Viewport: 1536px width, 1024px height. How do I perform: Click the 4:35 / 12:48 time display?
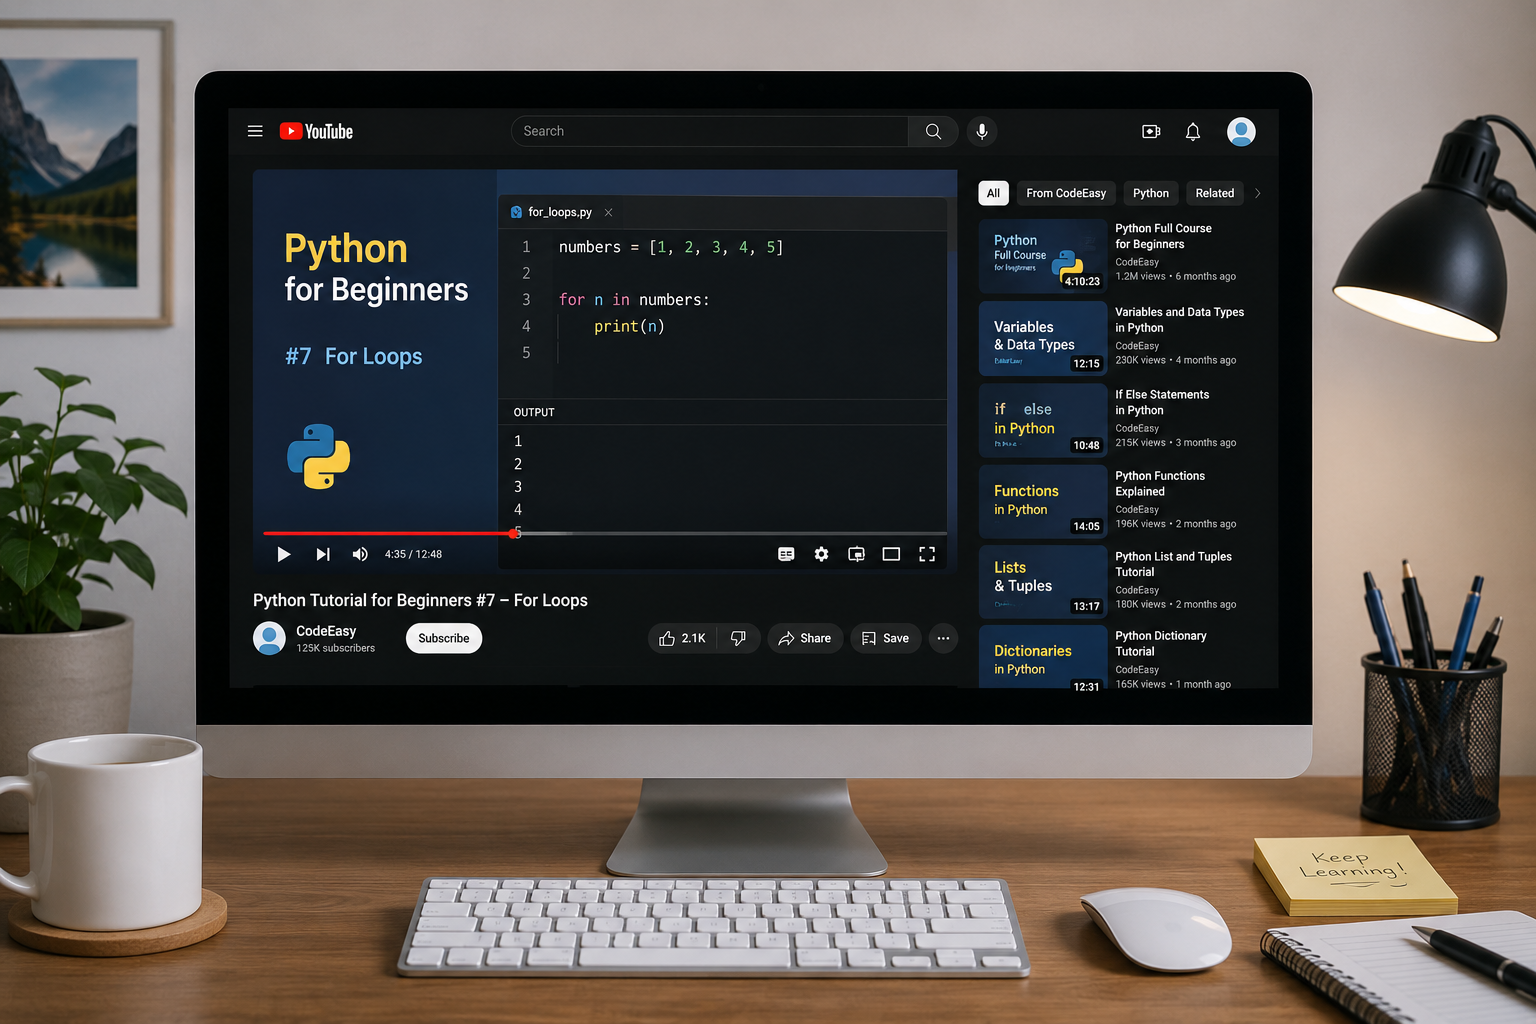[x=413, y=554]
